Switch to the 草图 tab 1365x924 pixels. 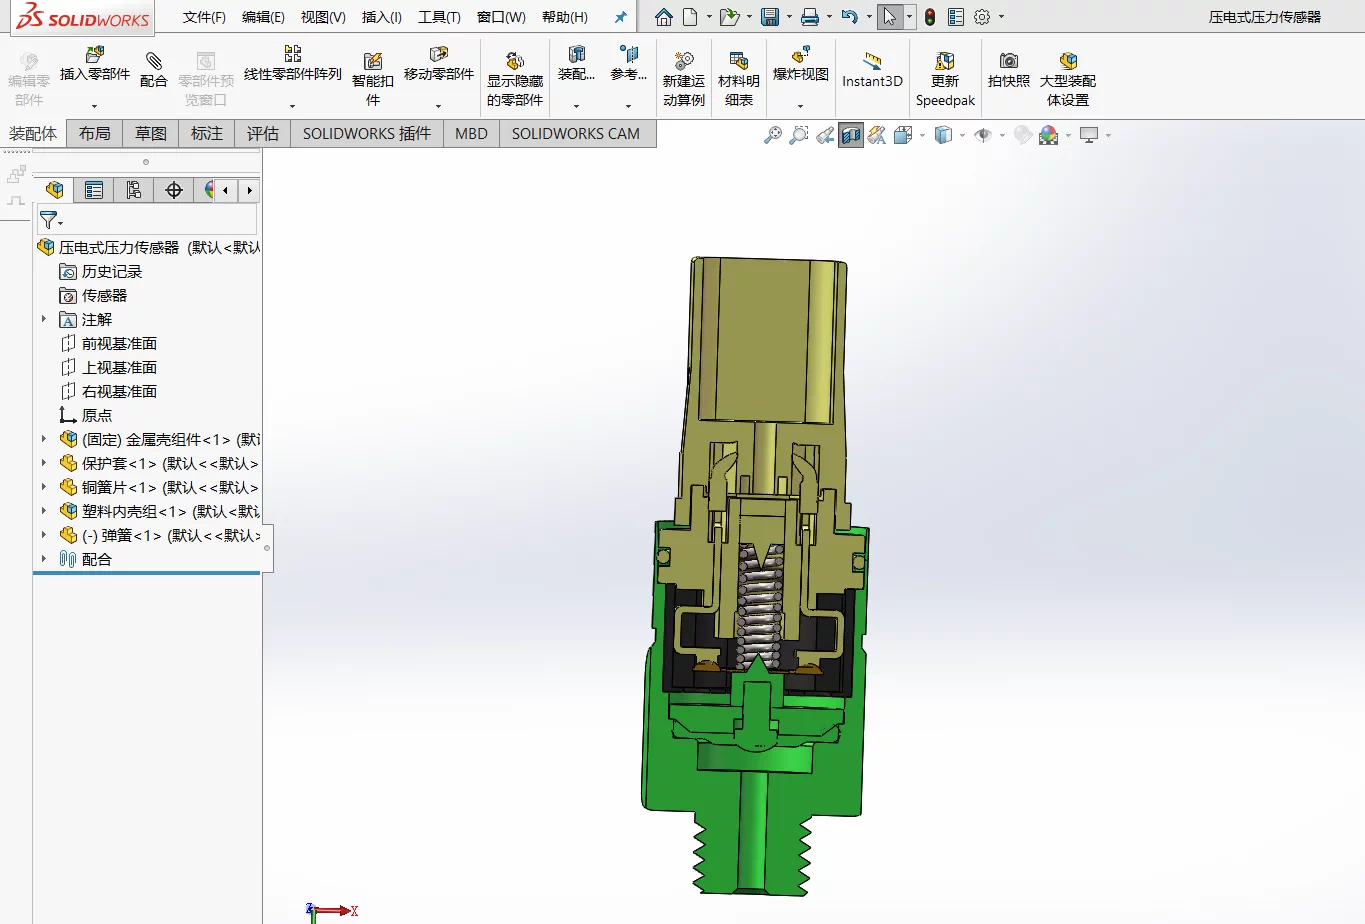point(151,134)
